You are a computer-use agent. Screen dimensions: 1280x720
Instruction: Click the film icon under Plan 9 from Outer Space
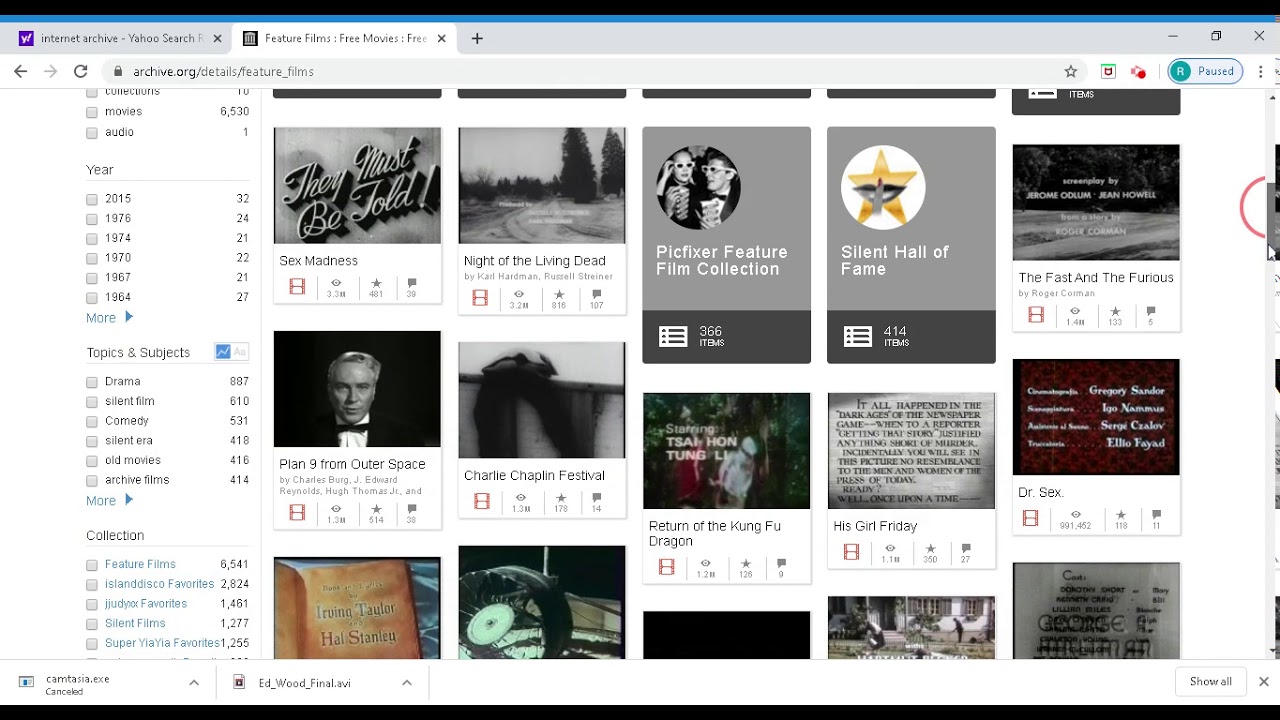tap(297, 512)
